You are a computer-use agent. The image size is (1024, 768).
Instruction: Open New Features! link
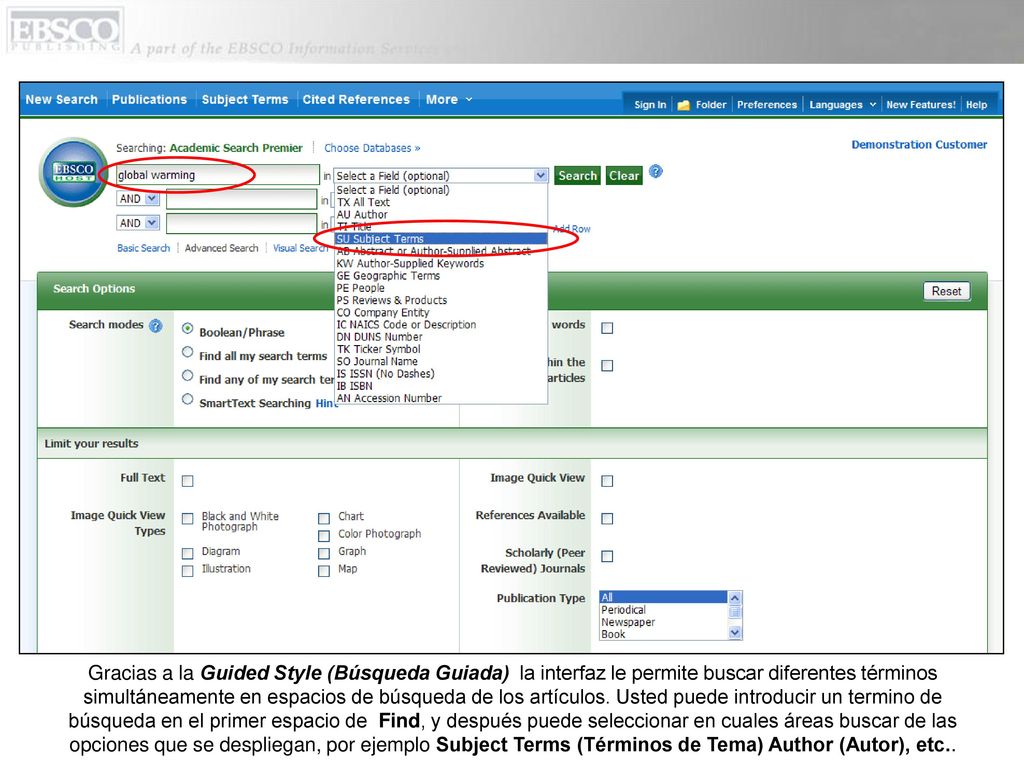pos(921,104)
